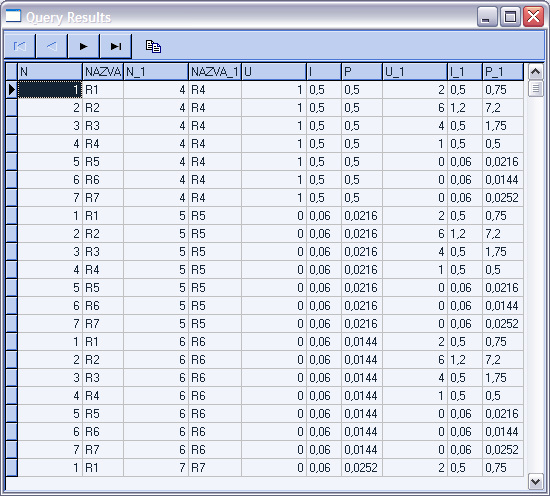The image size is (550, 496).
Task: Click the Query Results window icon
Action: click(x=13, y=16)
